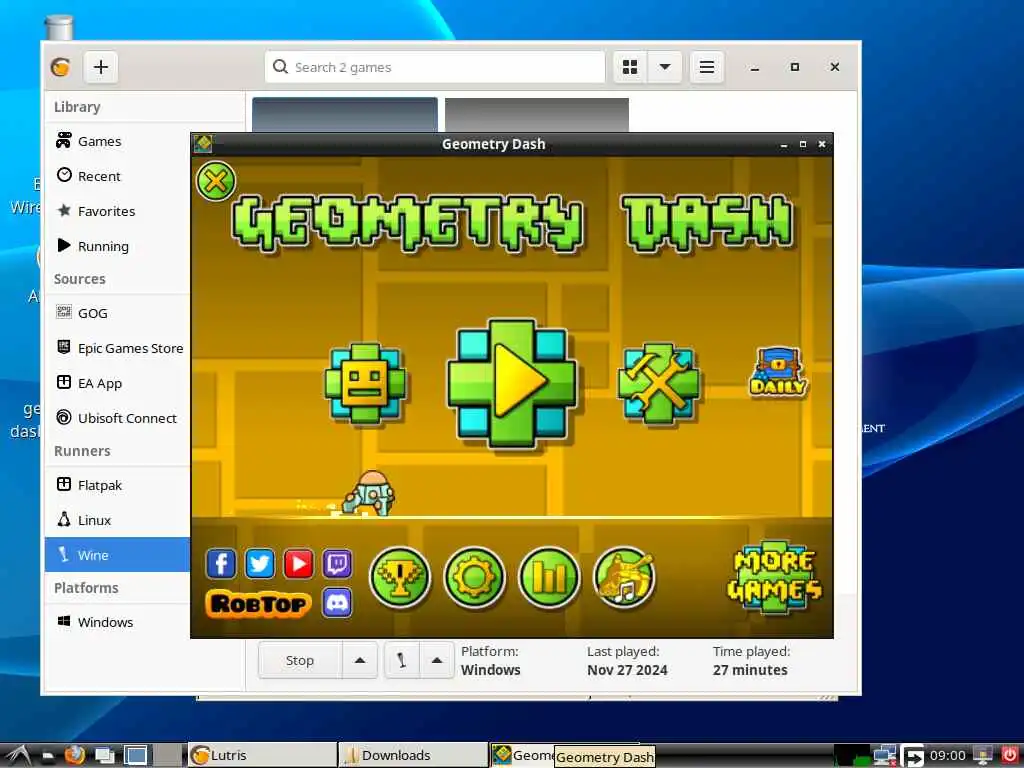Image resolution: width=1024 pixels, height=768 pixels.
Task: Start the big green play button
Action: pyautogui.click(x=511, y=383)
